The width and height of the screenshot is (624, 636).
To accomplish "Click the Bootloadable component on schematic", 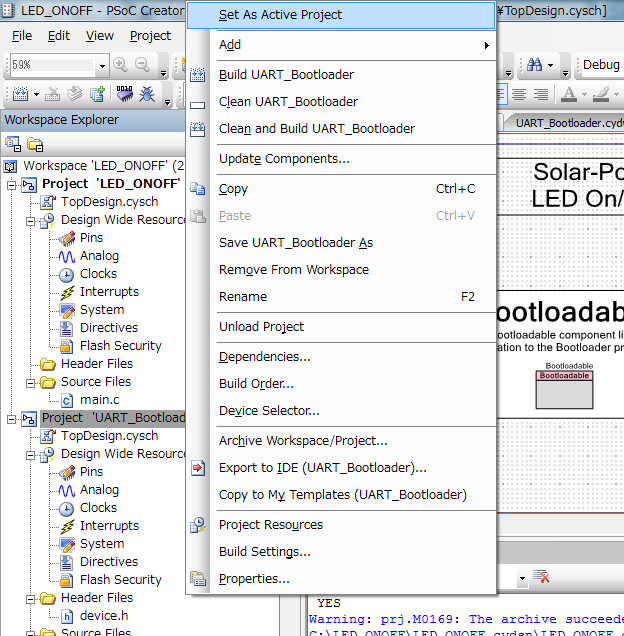I will (x=564, y=389).
